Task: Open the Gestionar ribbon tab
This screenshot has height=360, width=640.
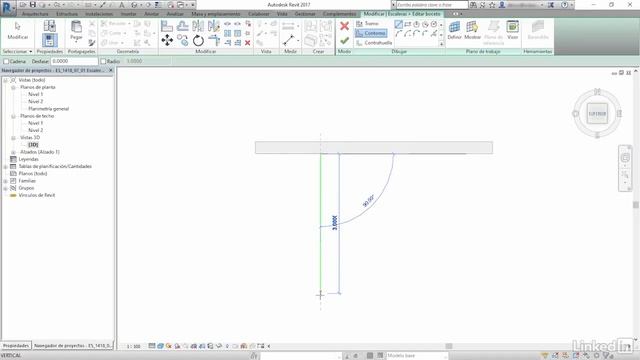Action: [x=305, y=14]
